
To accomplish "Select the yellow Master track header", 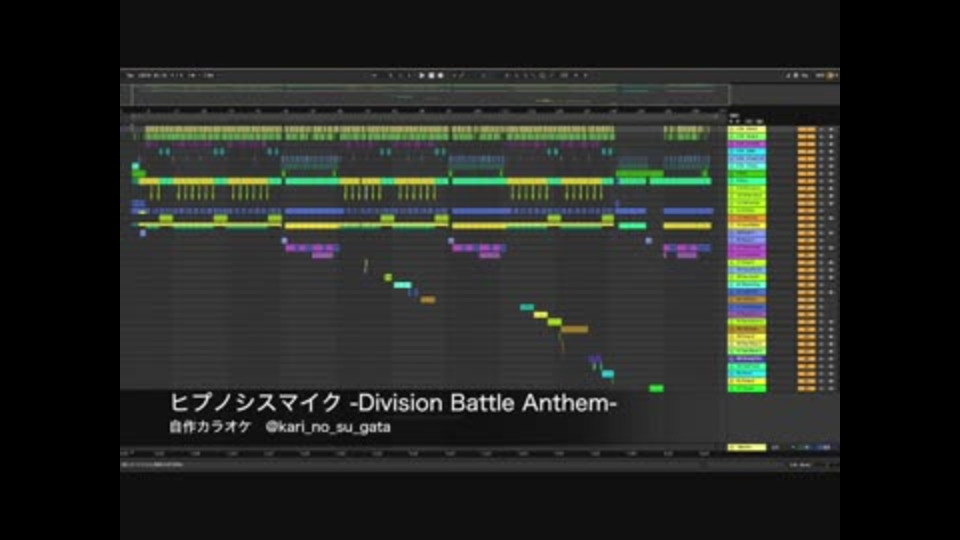I will tap(747, 448).
